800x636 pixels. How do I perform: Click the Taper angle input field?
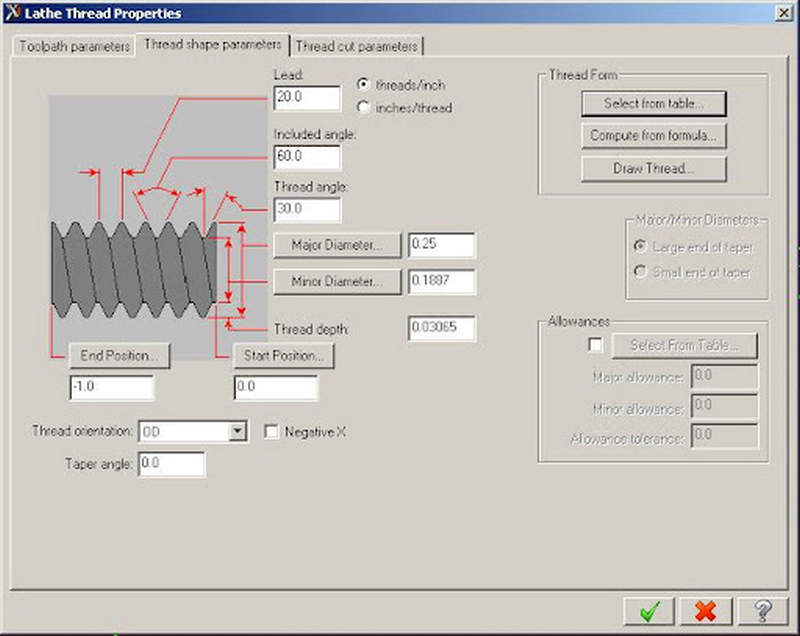(x=171, y=464)
